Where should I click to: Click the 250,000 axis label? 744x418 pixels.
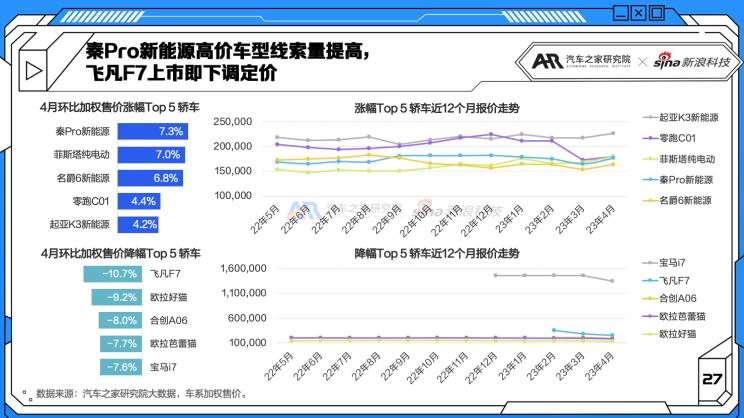[232, 121]
